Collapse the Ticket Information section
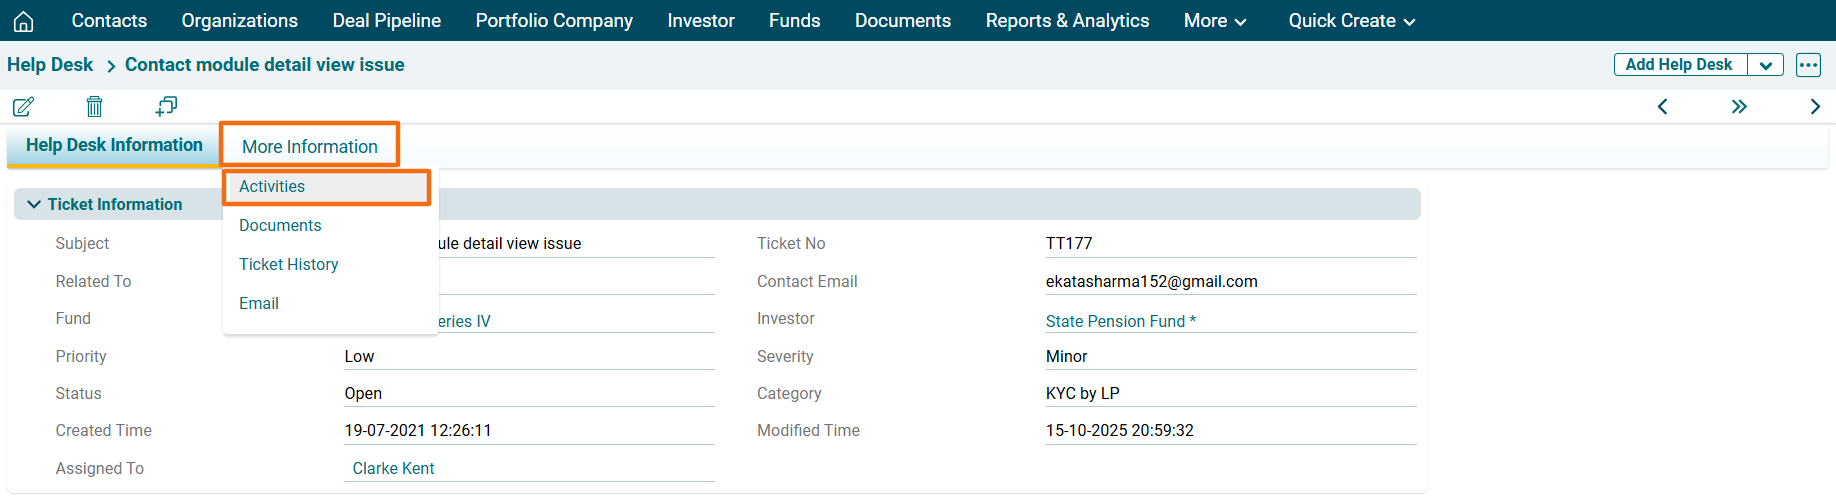 click(x=34, y=204)
